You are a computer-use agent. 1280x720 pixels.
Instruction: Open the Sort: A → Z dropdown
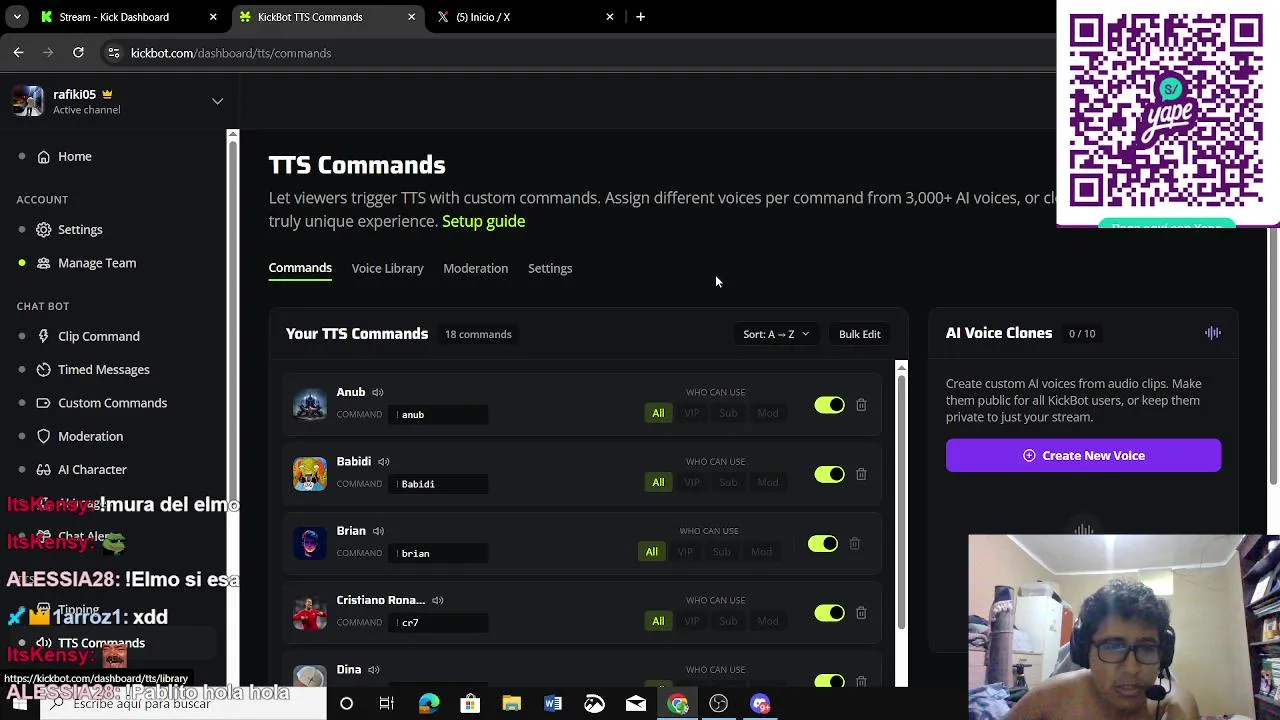(x=776, y=334)
